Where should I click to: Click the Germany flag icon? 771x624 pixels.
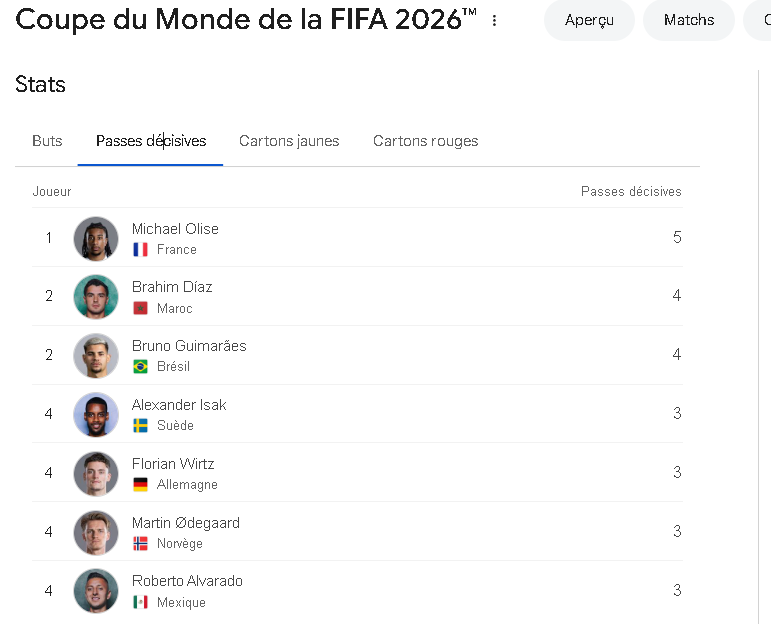[140, 484]
